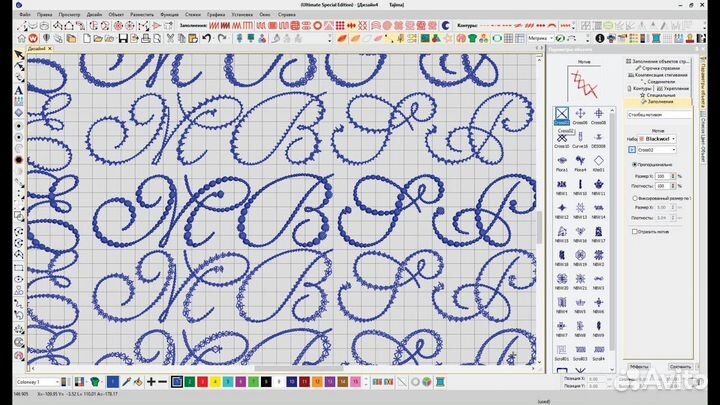The height and width of the screenshot is (405, 720).
Task: Open the Дизайн menu
Action: [x=94, y=15]
